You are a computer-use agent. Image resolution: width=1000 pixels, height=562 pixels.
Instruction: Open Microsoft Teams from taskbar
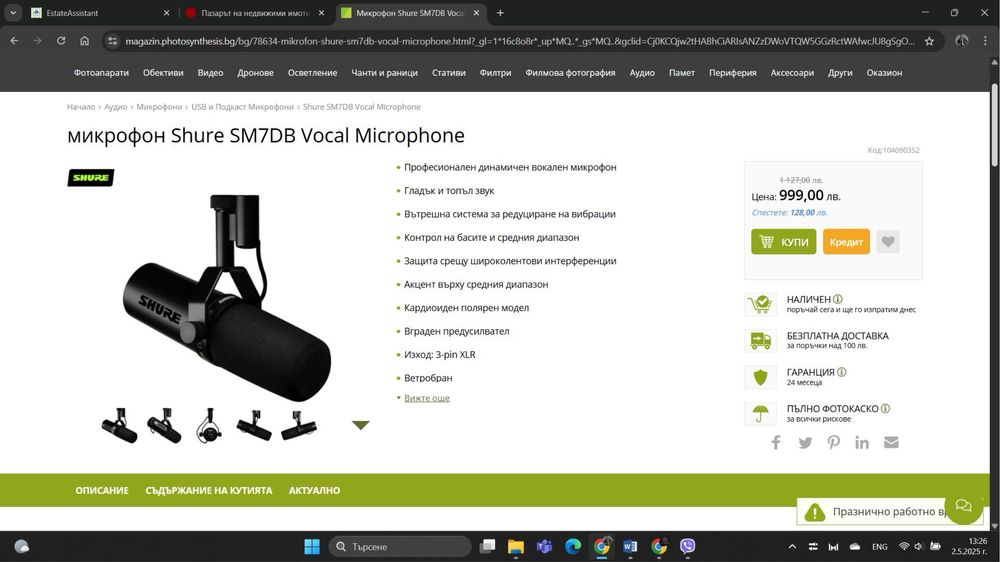click(x=544, y=546)
